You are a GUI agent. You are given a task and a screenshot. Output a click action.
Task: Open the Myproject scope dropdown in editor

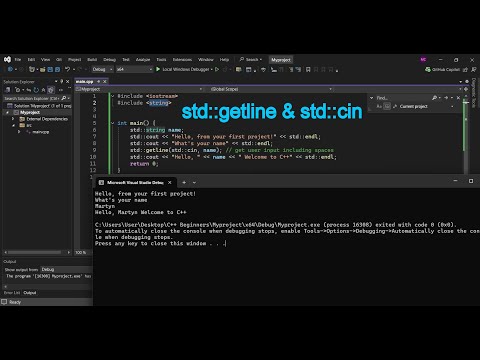pyautogui.click(x=139, y=89)
